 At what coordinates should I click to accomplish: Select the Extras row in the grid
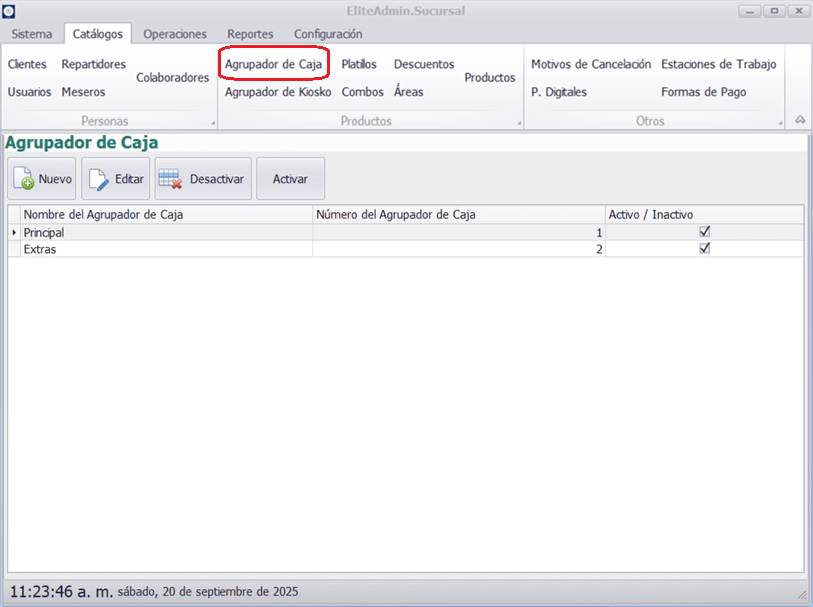coord(160,249)
